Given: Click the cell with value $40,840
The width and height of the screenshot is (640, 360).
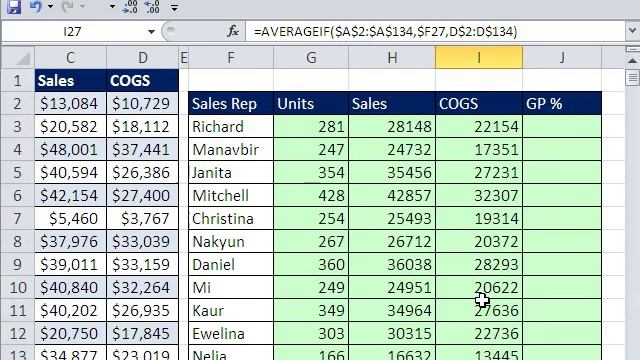Looking at the screenshot, I should [70, 287].
